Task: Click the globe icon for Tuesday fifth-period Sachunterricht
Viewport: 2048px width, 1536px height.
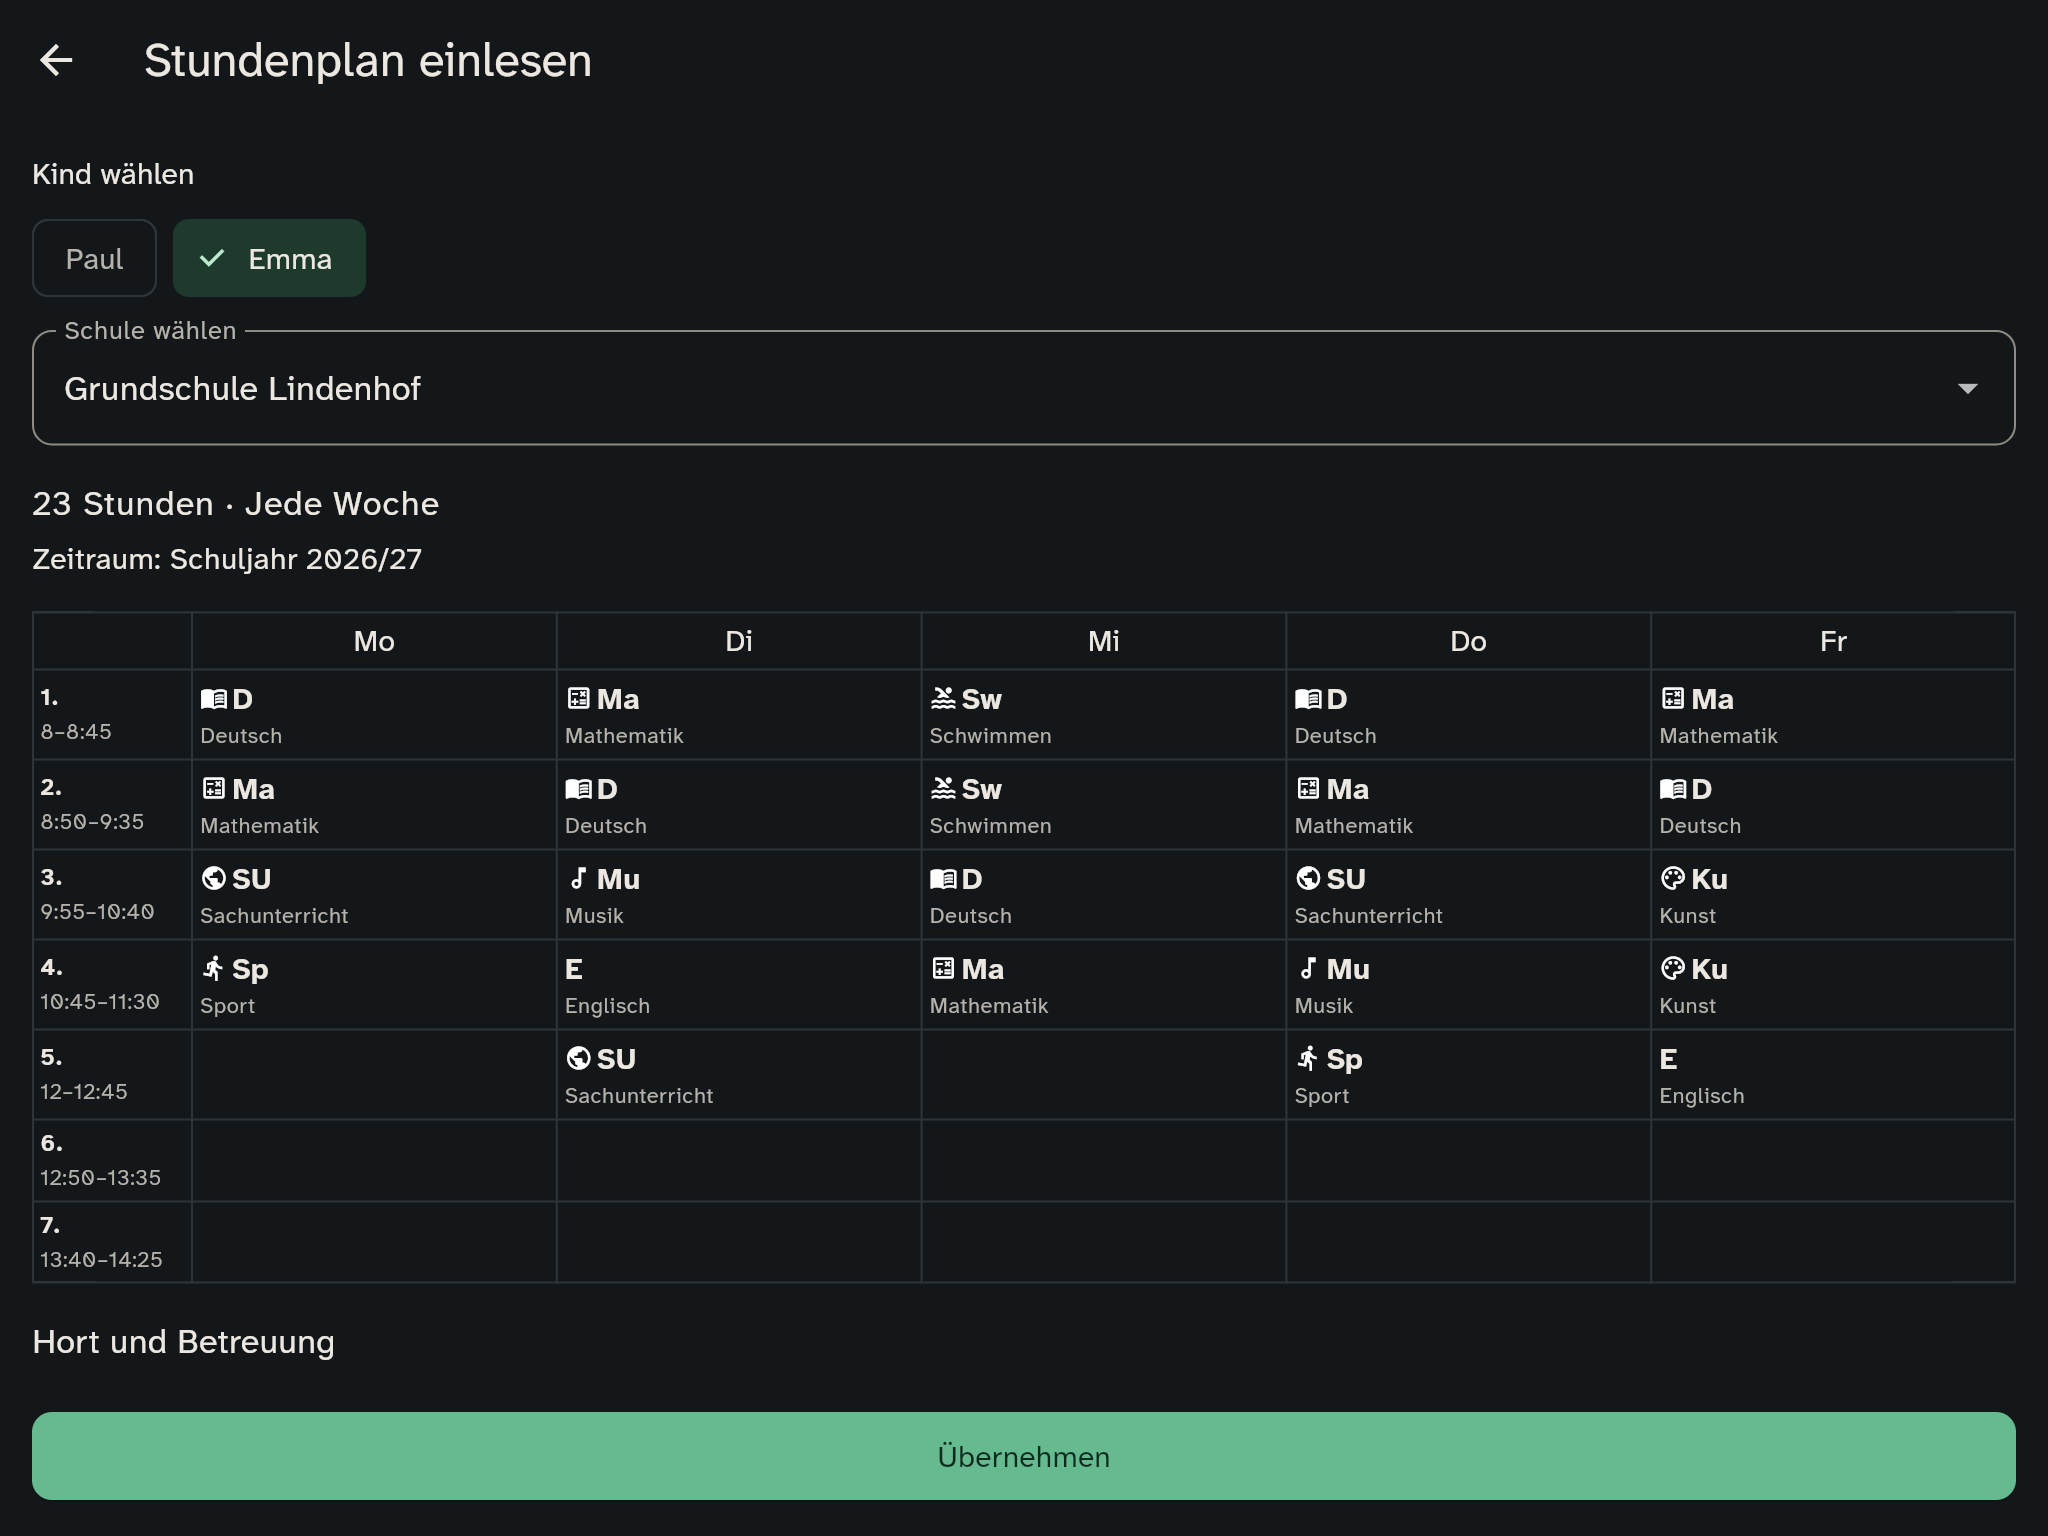Action: tap(578, 1058)
